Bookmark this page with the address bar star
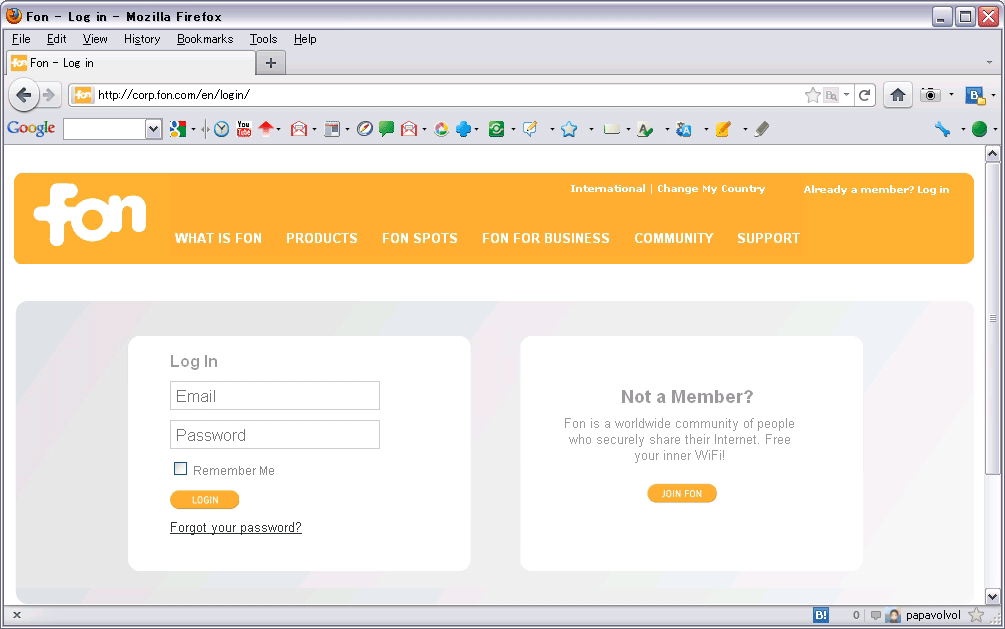Screen dimensions: 1005x629 [812, 96]
